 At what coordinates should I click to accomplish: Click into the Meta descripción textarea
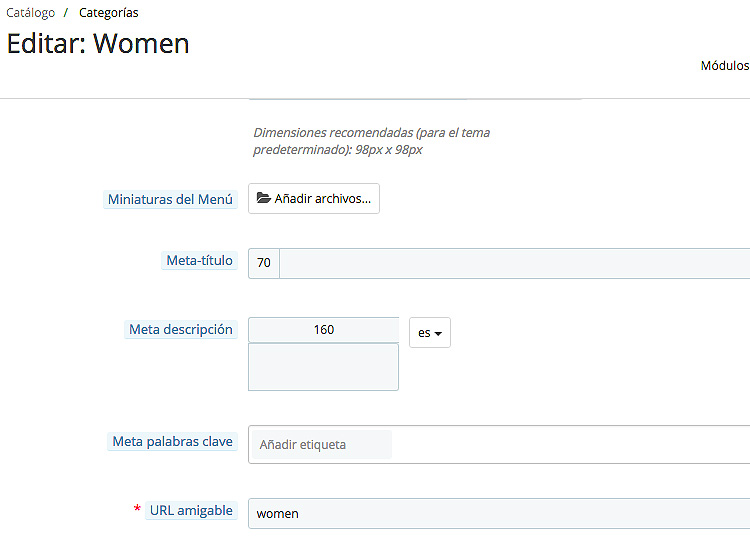tap(323, 367)
